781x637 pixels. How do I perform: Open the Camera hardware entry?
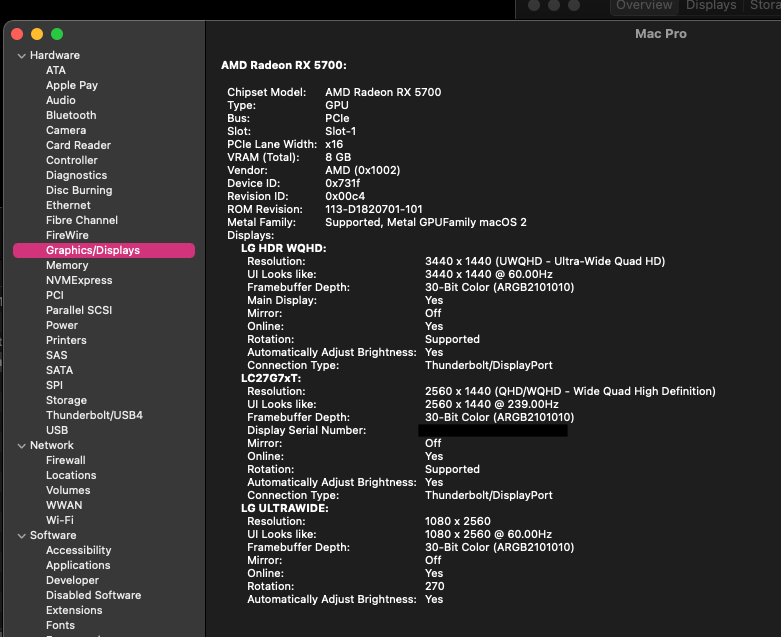(66, 130)
